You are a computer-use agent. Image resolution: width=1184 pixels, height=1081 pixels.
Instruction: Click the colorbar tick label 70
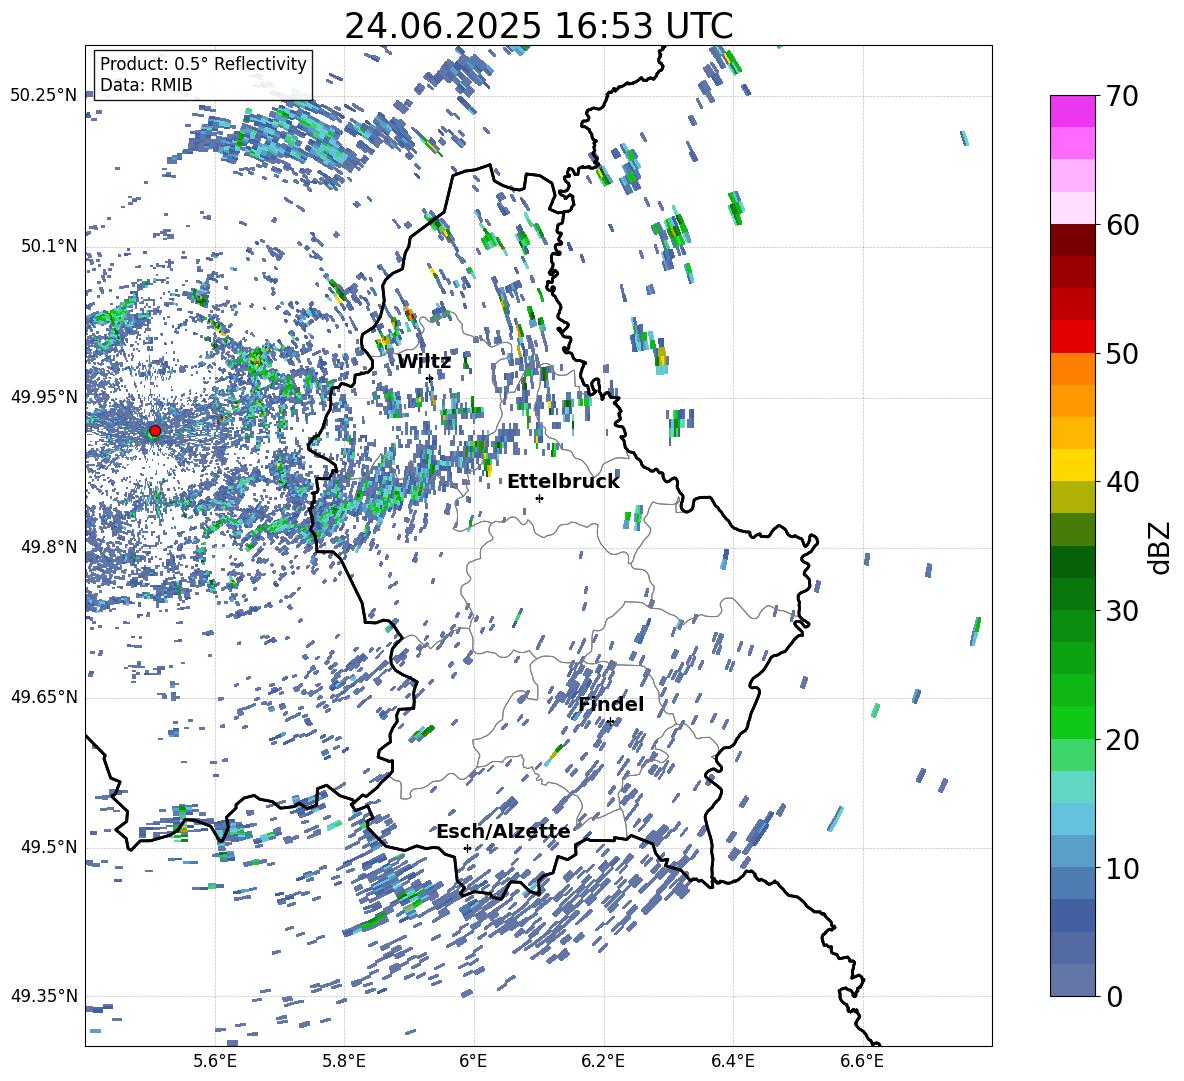click(1122, 96)
